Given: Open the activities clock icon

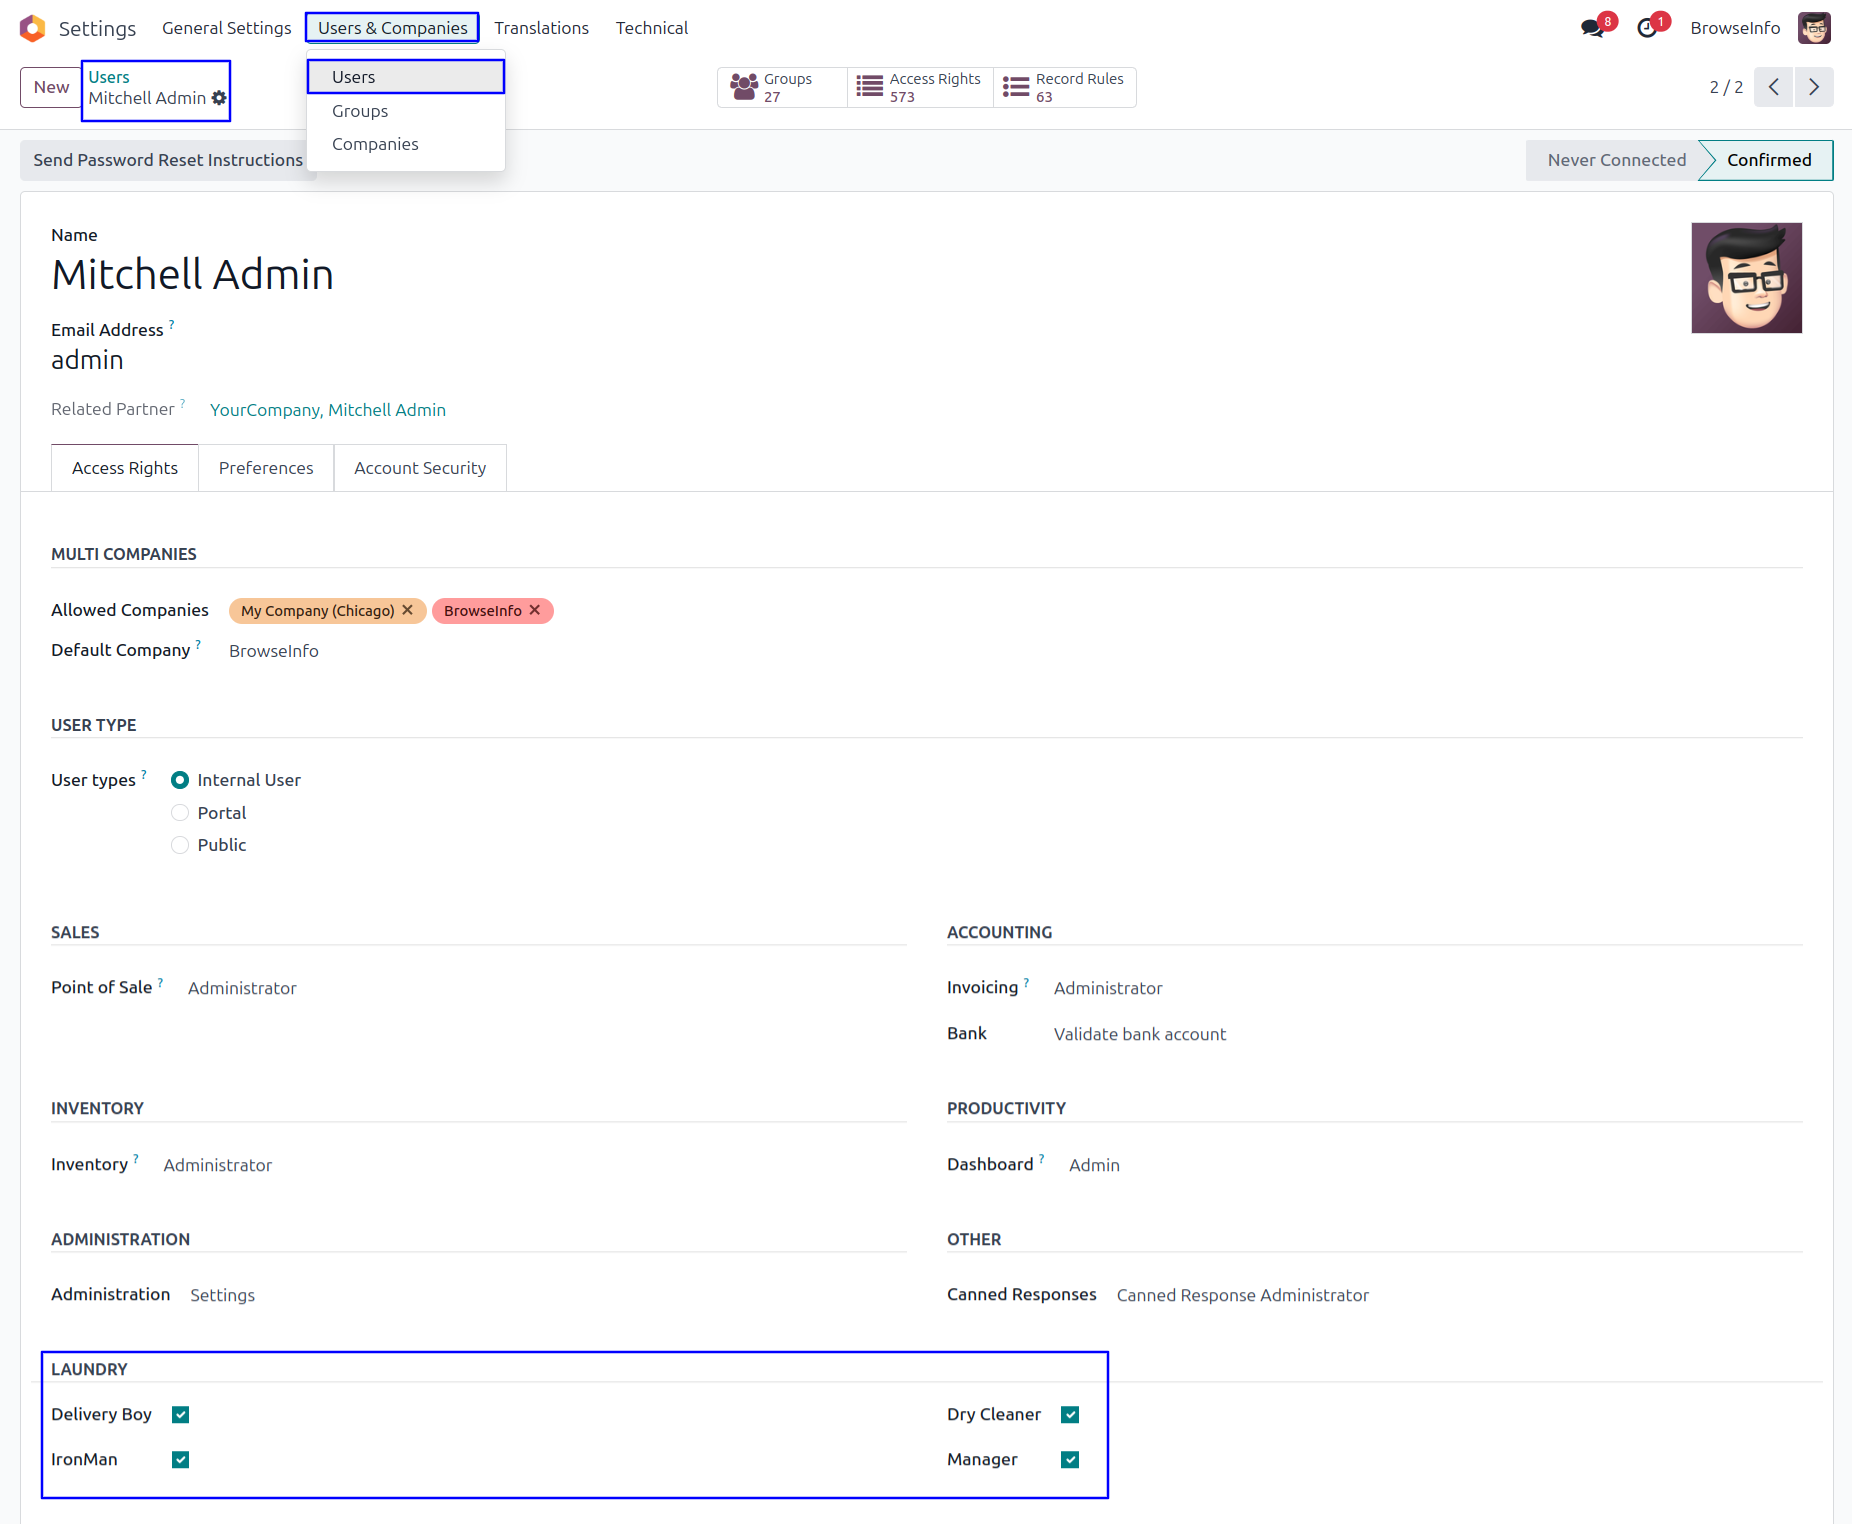Looking at the screenshot, I should 1647,28.
